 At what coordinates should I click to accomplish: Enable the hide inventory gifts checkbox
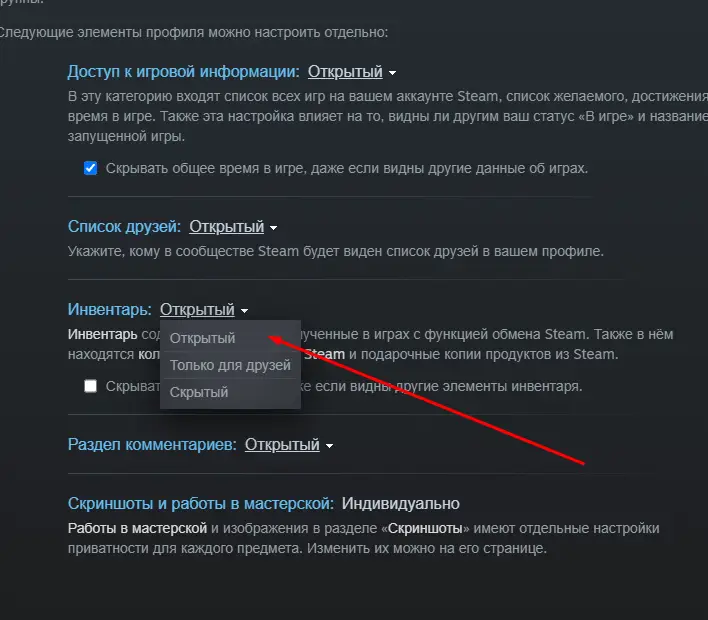coord(90,386)
